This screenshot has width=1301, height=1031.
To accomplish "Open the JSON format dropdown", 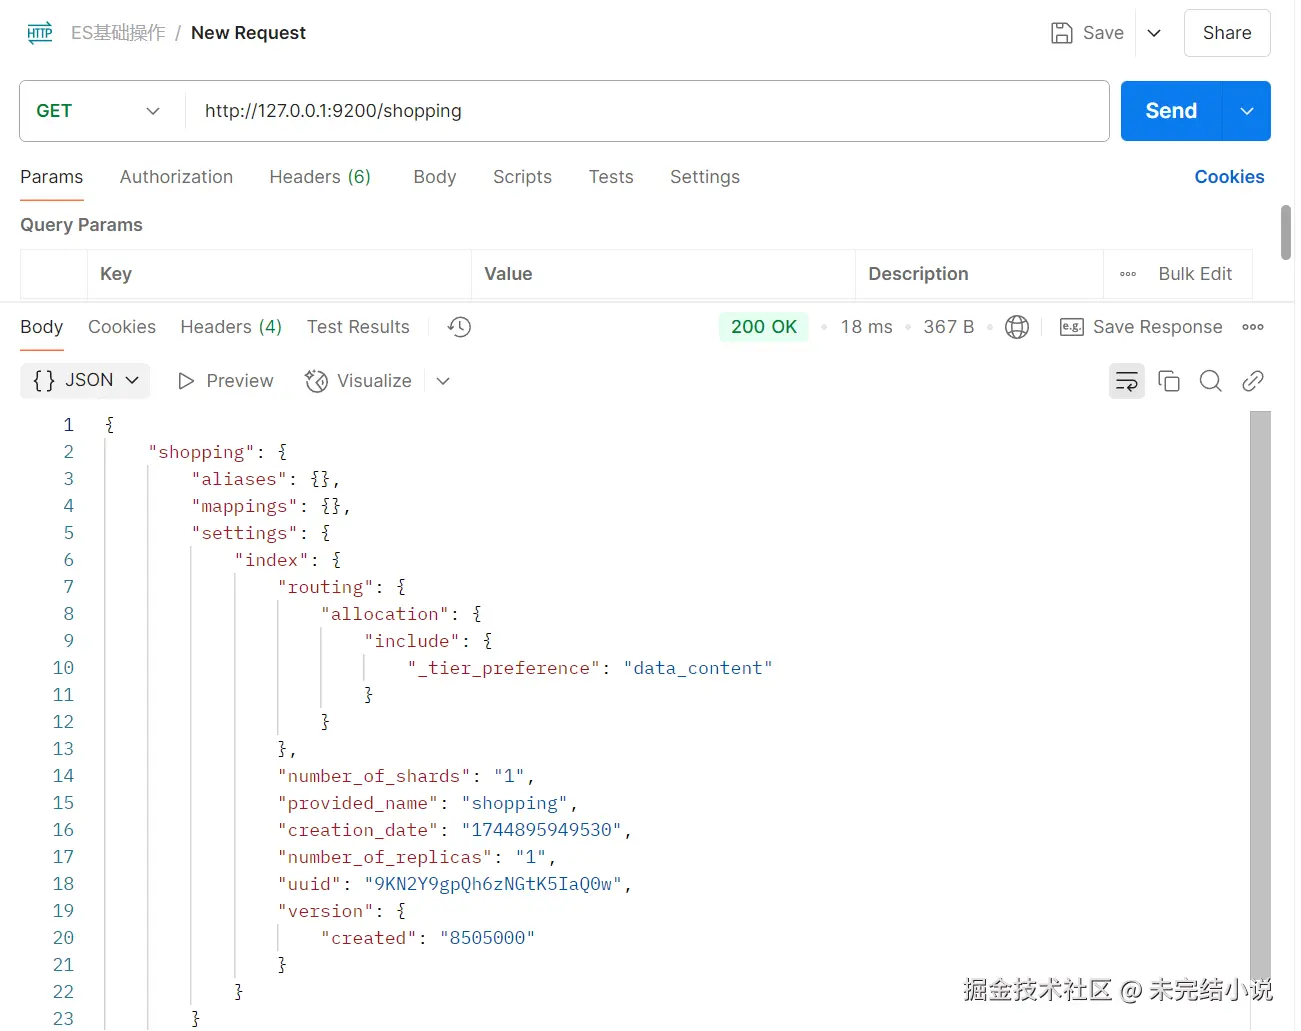I will pyautogui.click(x=85, y=381).
